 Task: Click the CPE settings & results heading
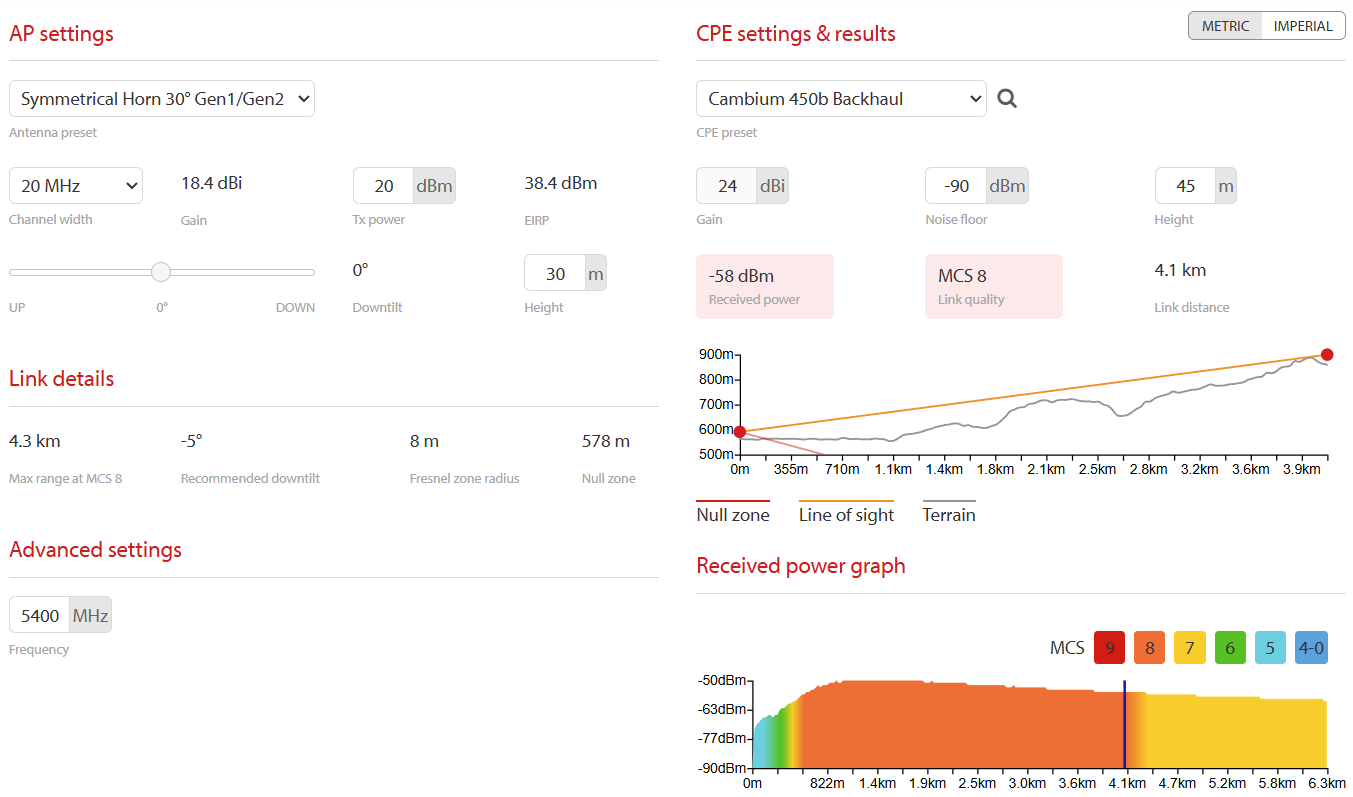click(x=796, y=34)
